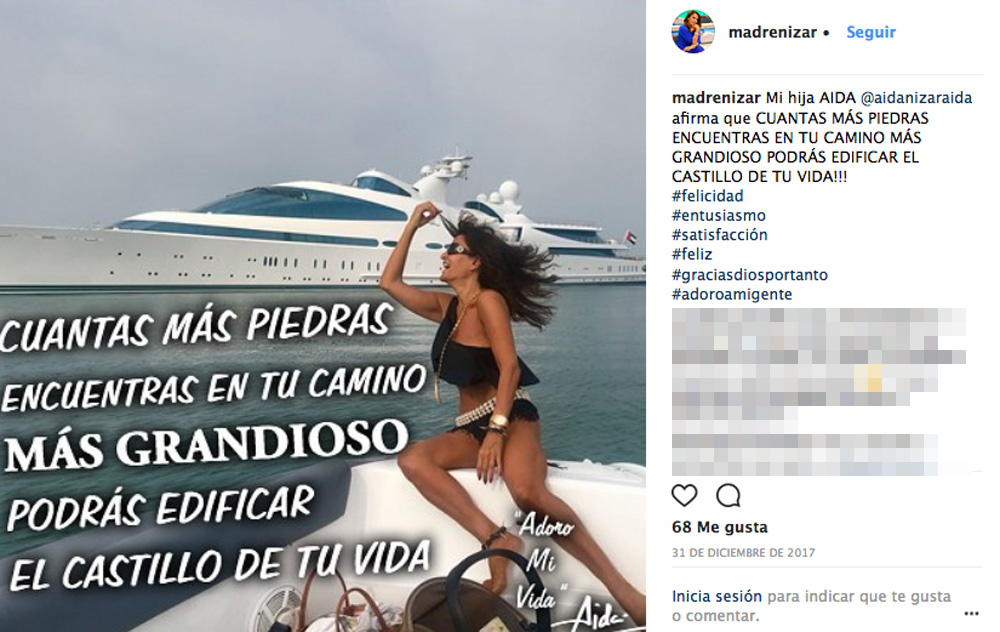Viewport: 1000px width, 632px height.
Task: View the 68 Me gusta likes list
Action: [x=719, y=527]
